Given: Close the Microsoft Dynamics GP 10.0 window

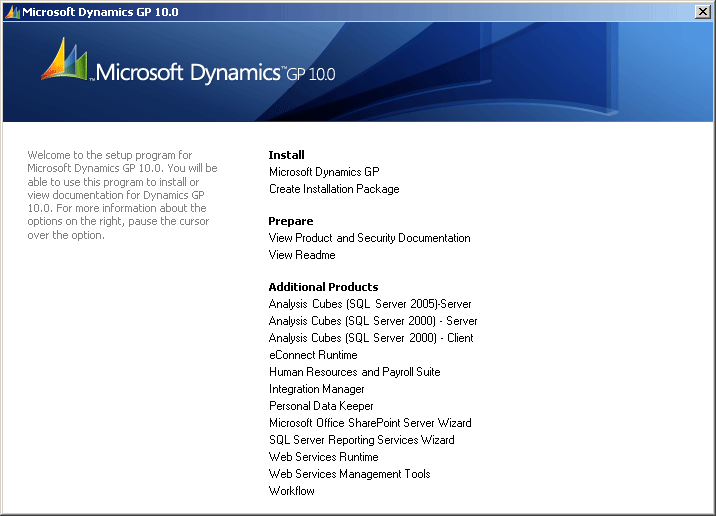Looking at the screenshot, I should pyautogui.click(x=703, y=12).
